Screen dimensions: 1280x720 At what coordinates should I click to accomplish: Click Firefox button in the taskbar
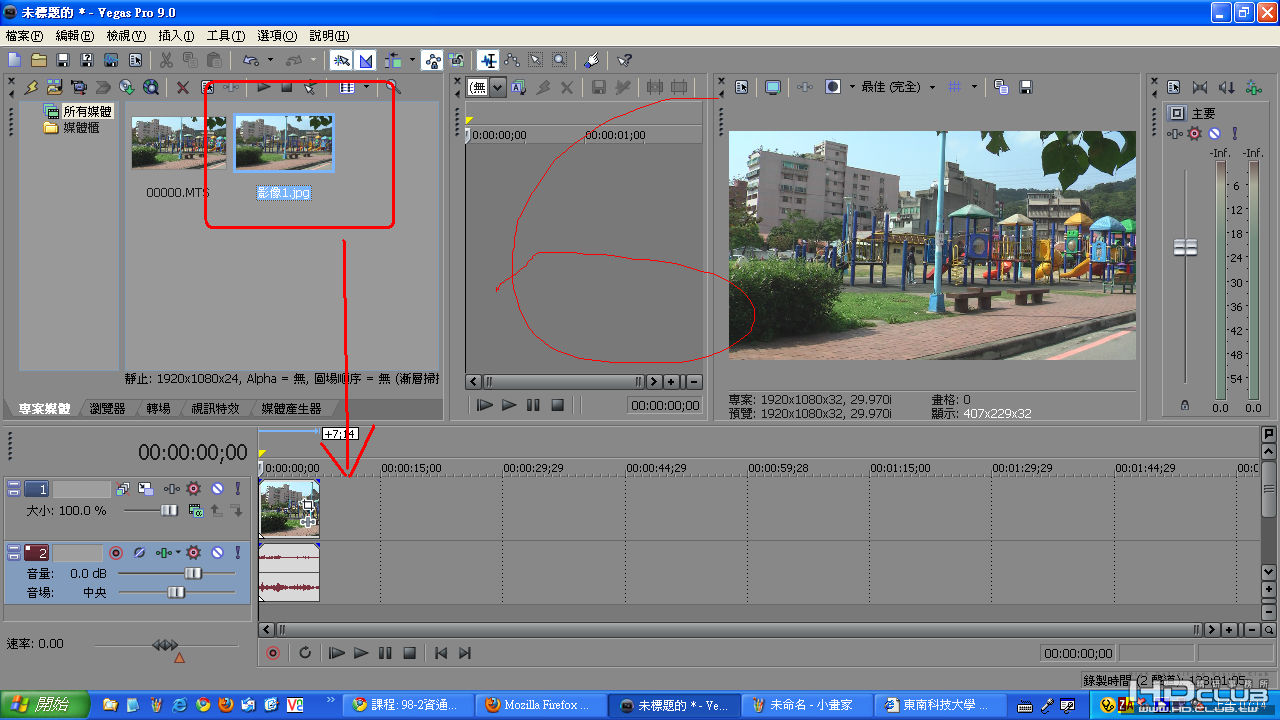point(540,705)
